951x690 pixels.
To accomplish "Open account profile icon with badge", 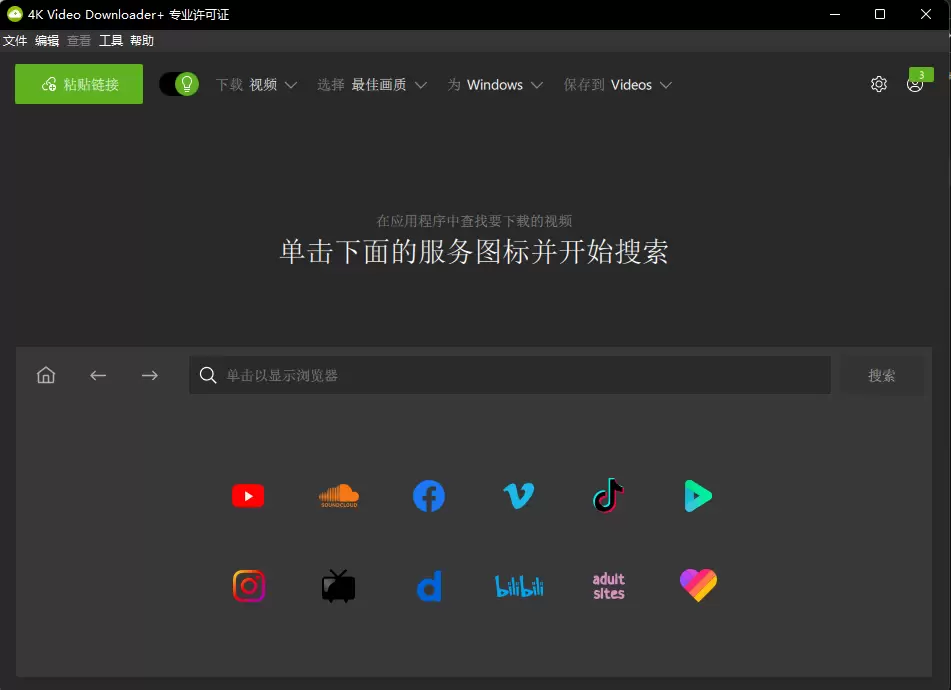I will tap(915, 84).
